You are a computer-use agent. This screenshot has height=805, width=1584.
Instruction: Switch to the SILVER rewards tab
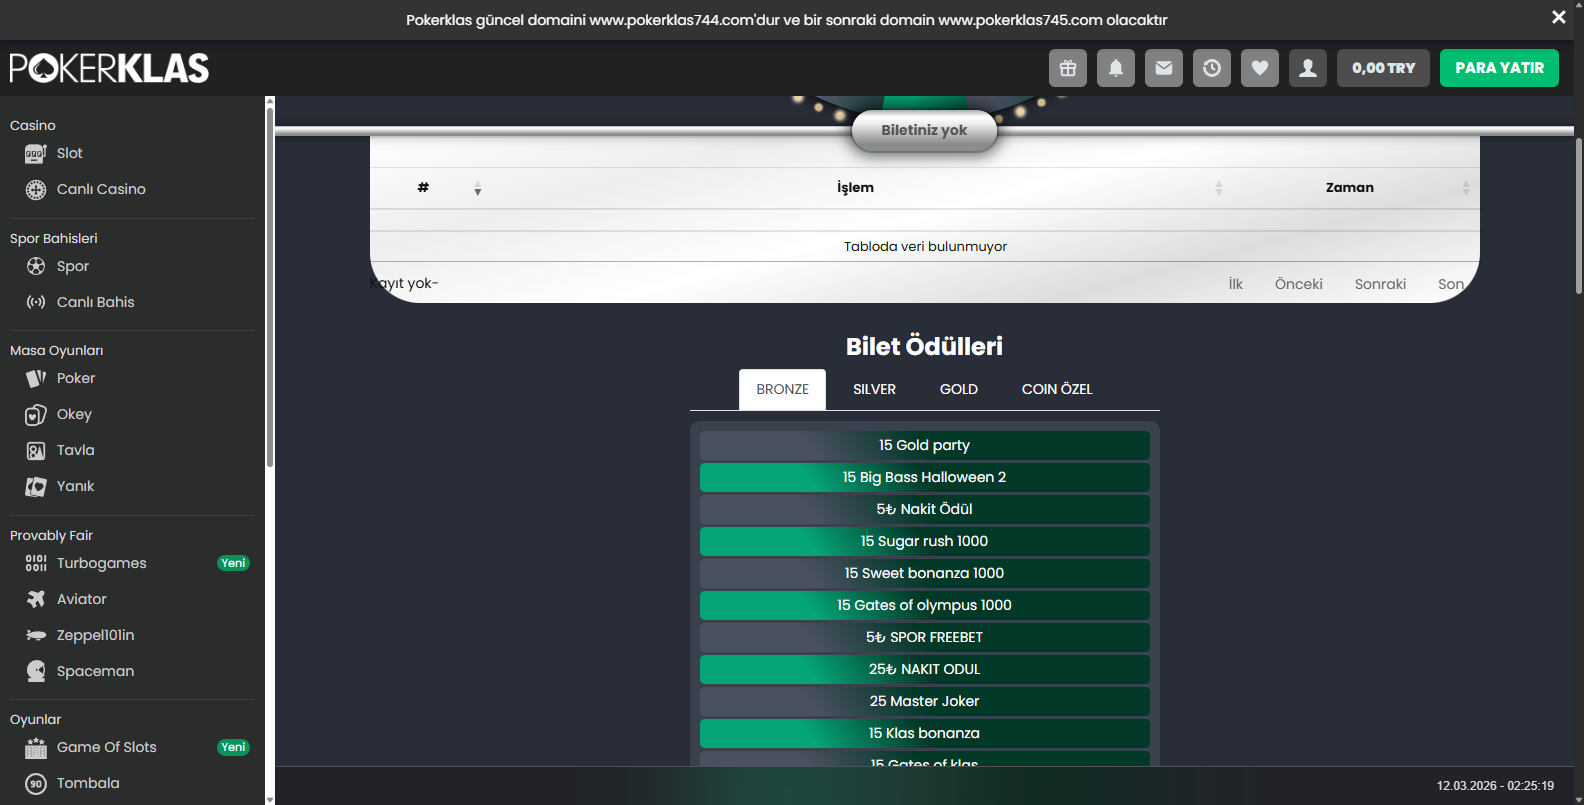coord(874,389)
